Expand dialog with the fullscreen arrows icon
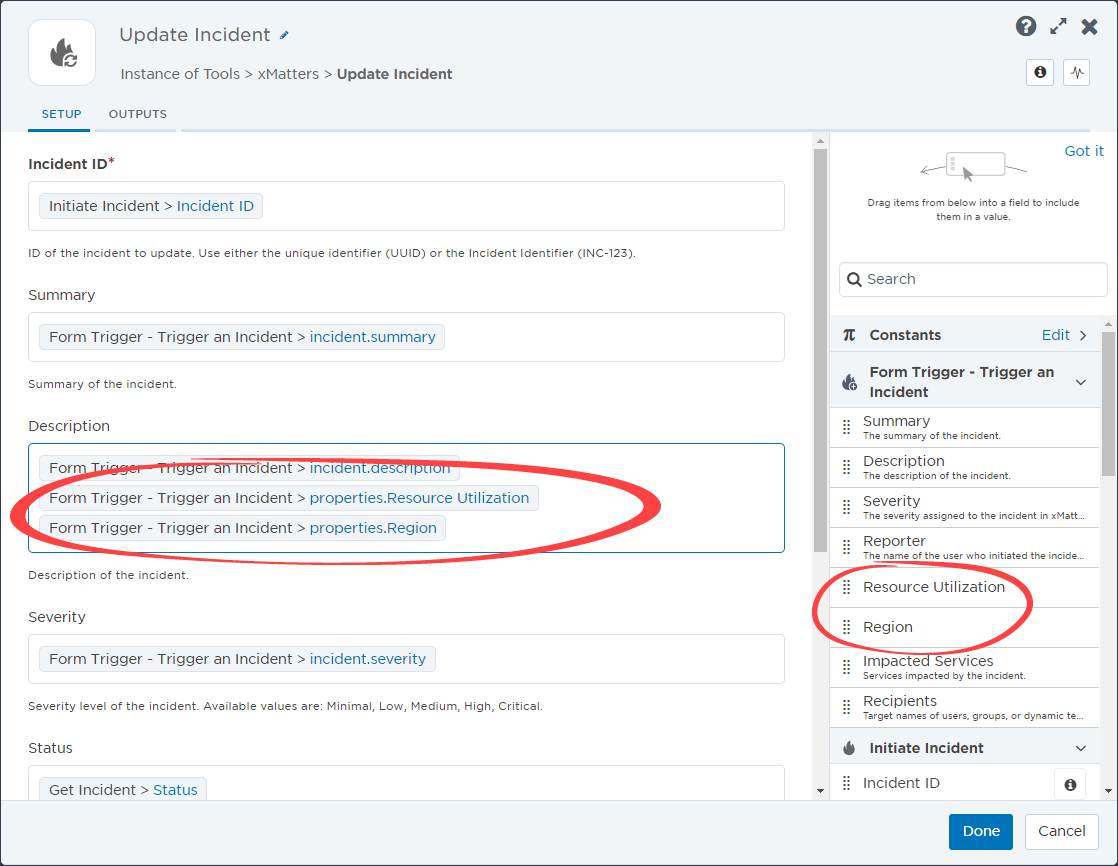The height and width of the screenshot is (866, 1118). point(1058,26)
